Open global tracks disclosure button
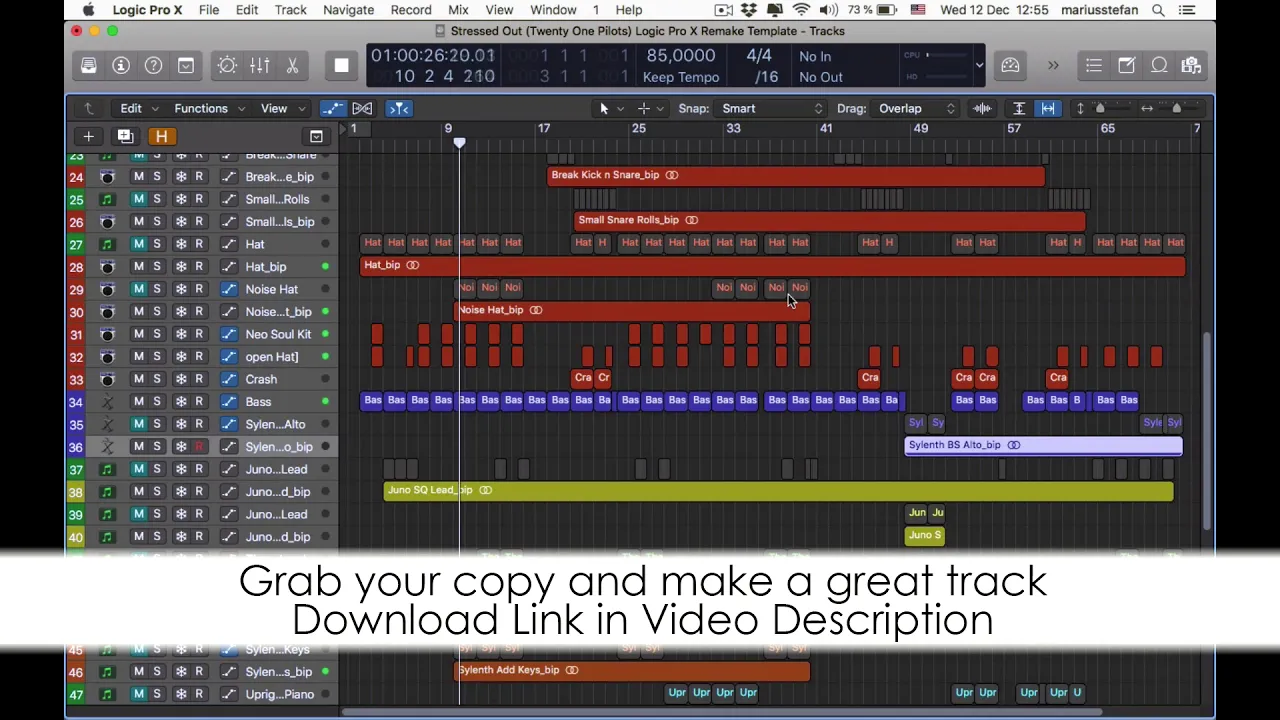This screenshot has width=1280, height=720. pyautogui.click(x=316, y=137)
